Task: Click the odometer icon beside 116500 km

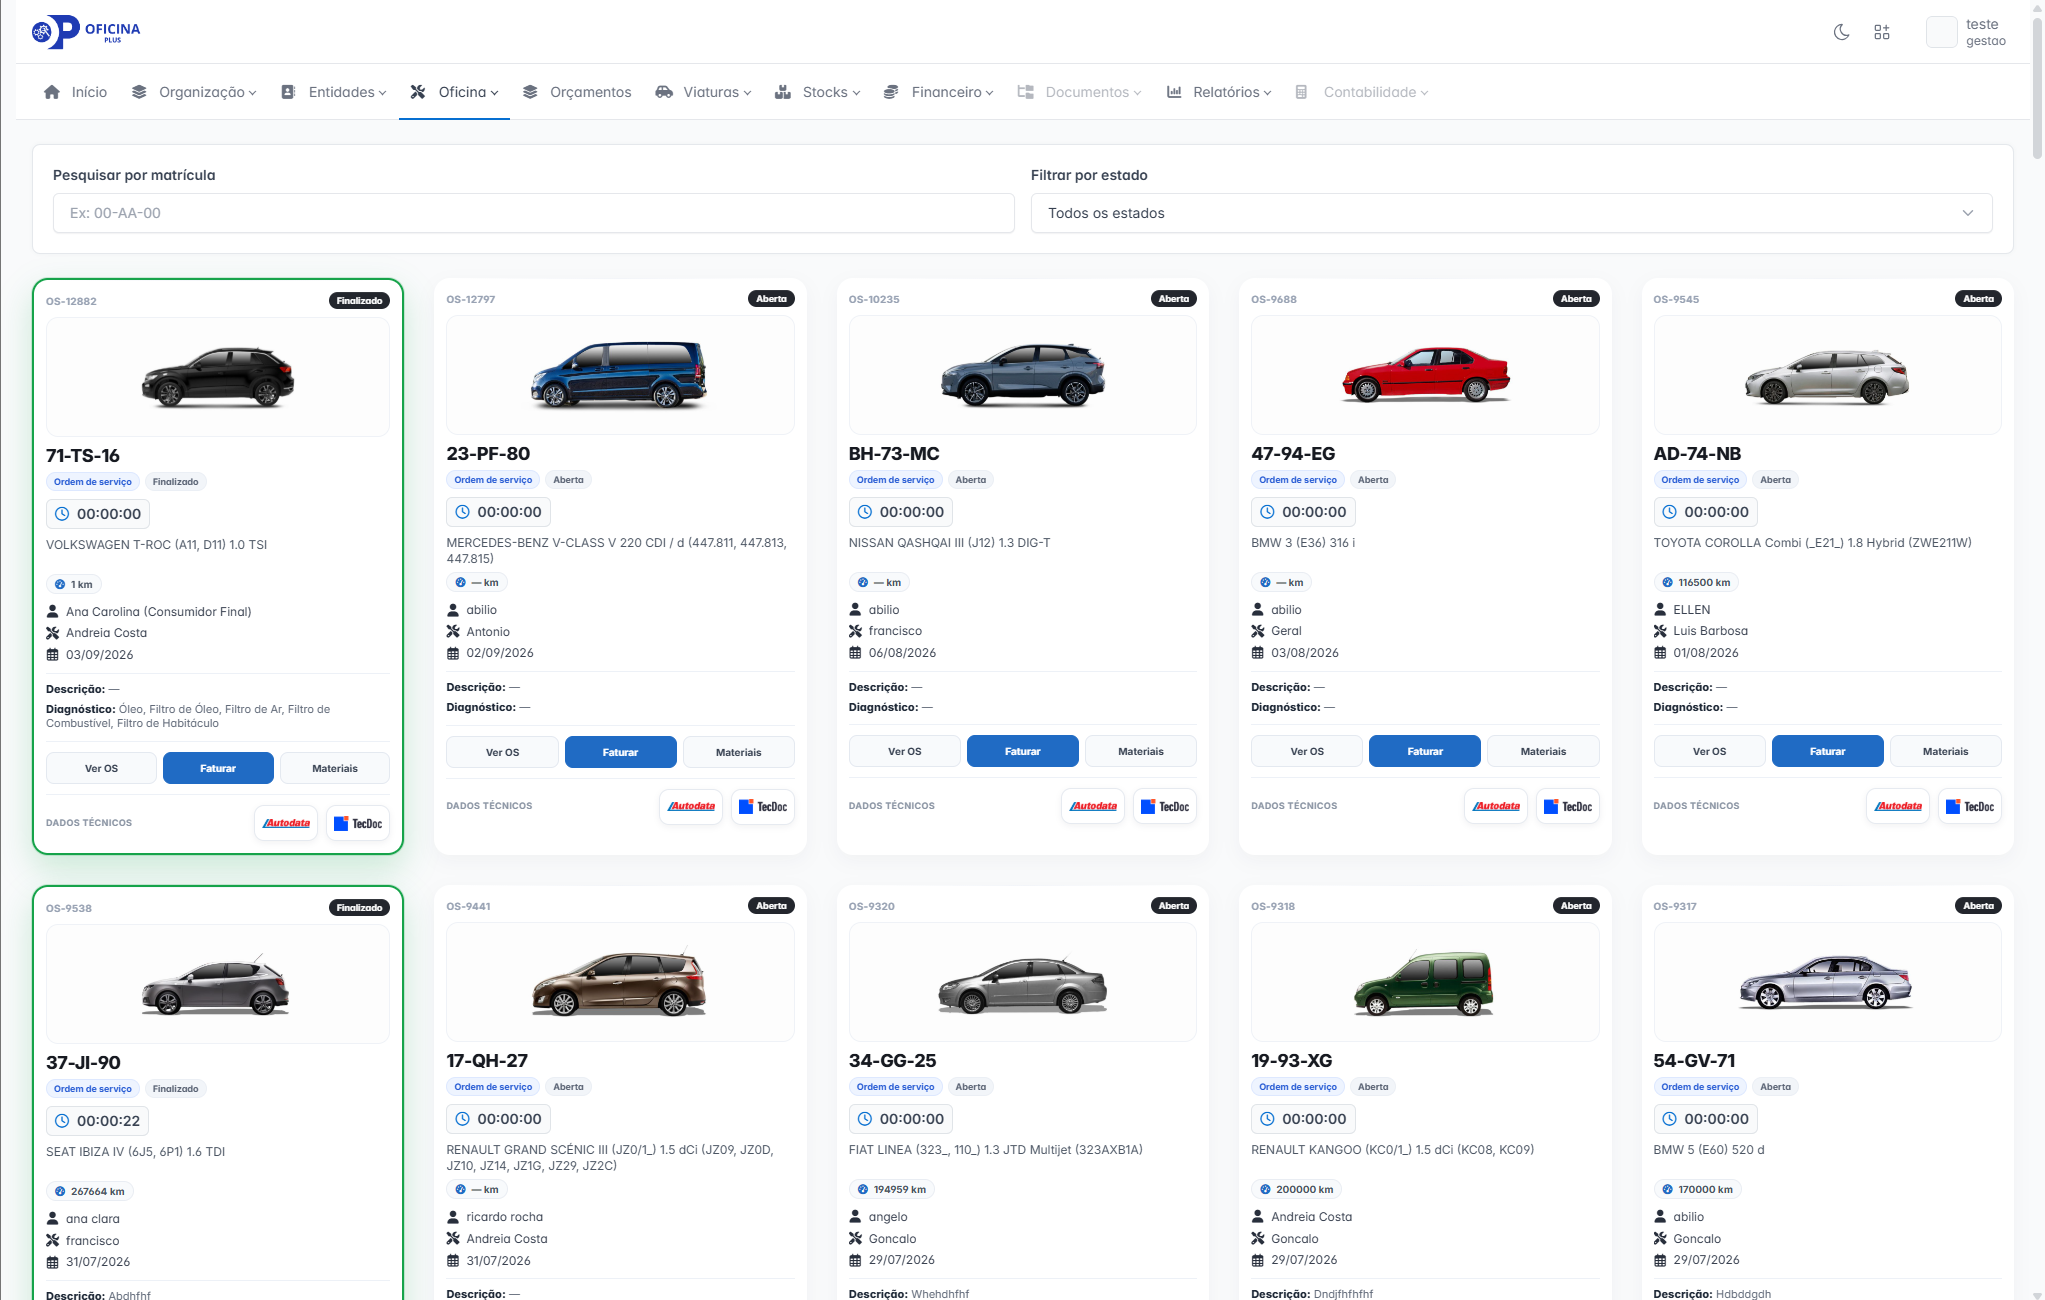Action: pyautogui.click(x=1667, y=582)
